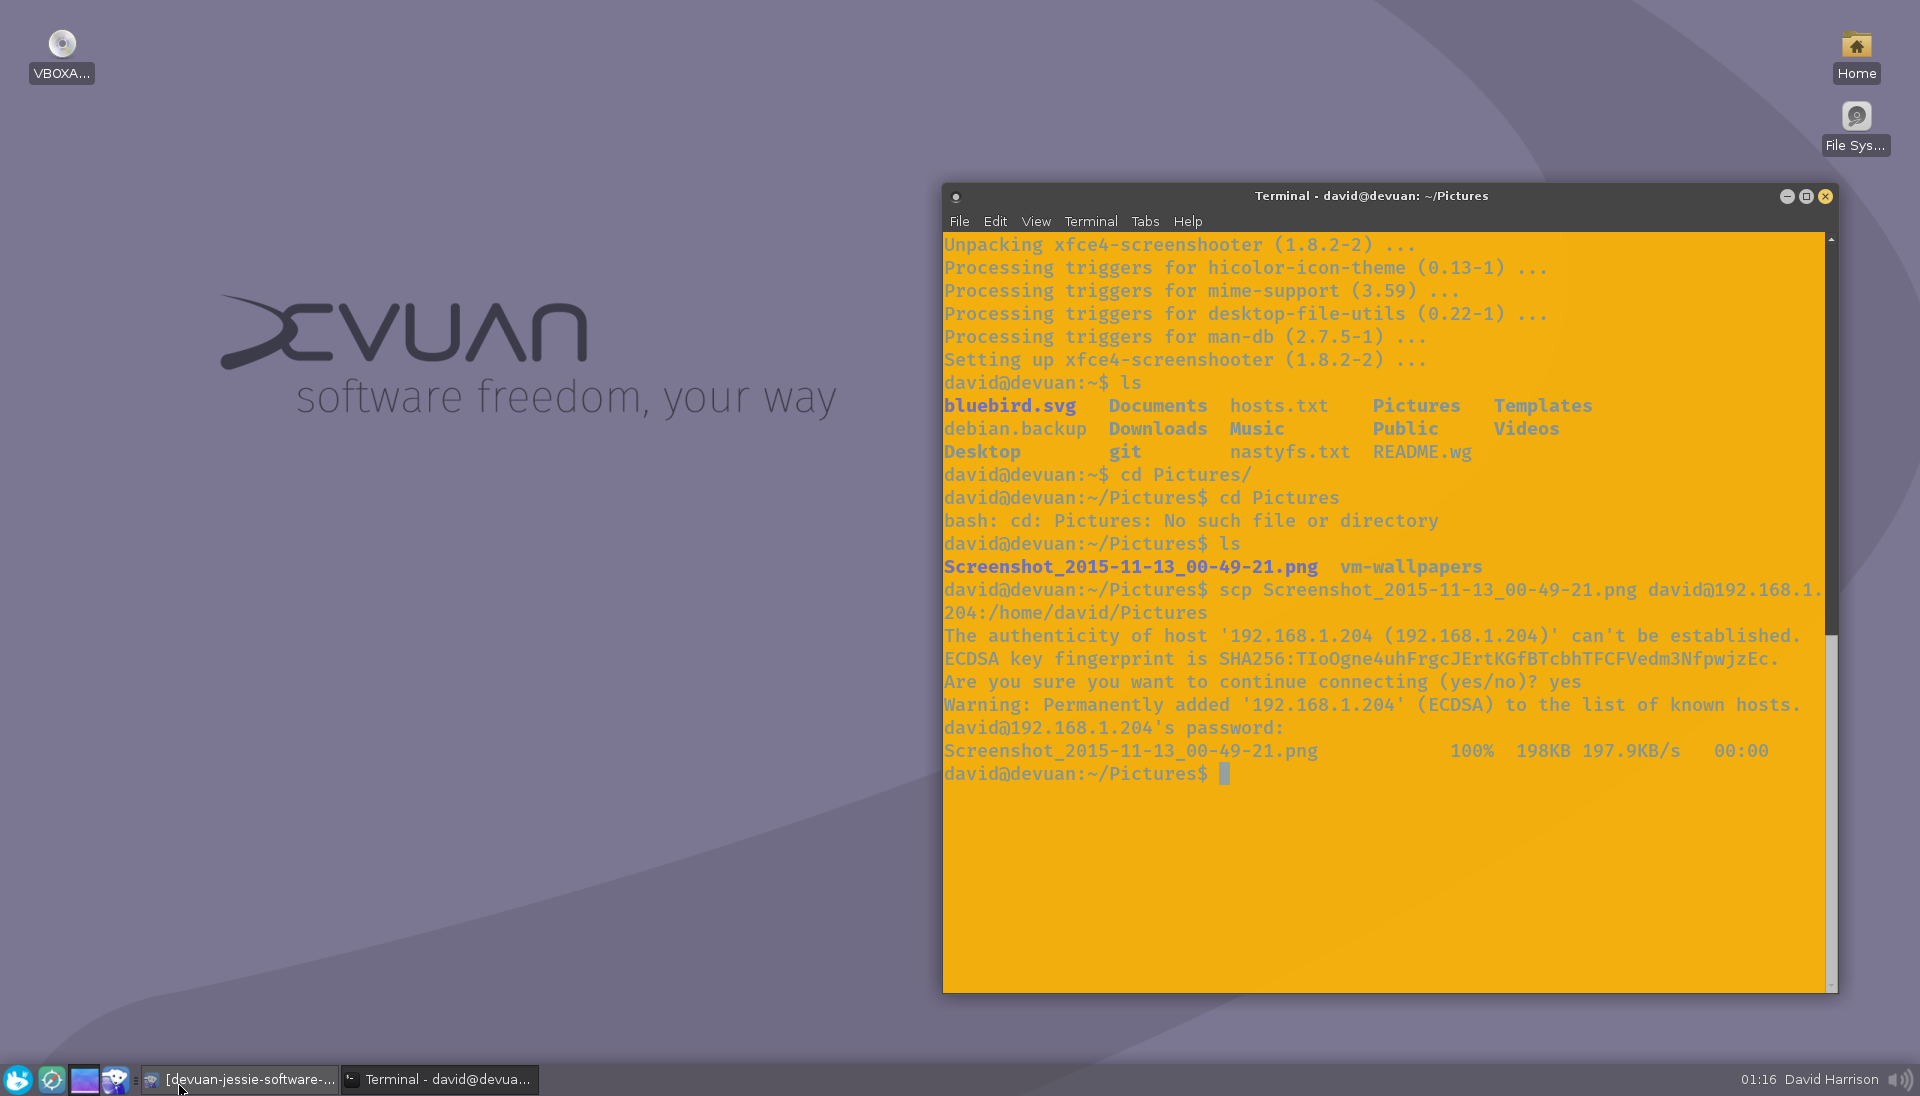
Task: Click the David Harrison user name in the panel
Action: [1831, 1080]
